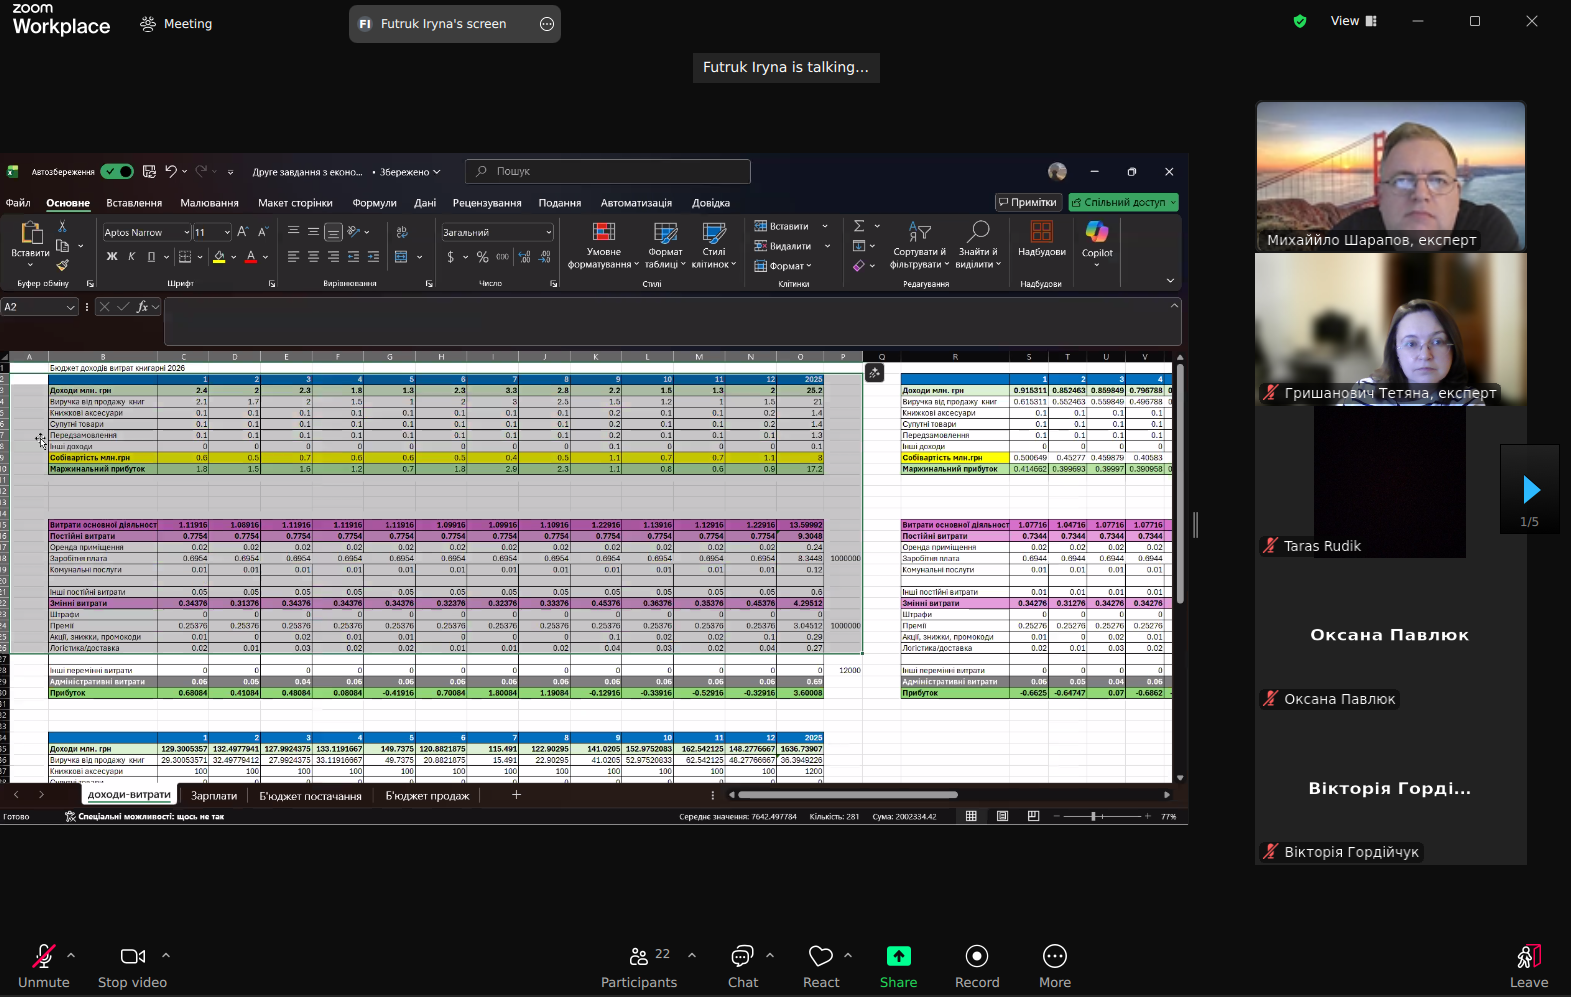Unmute the microphone in Zoom

(44, 966)
